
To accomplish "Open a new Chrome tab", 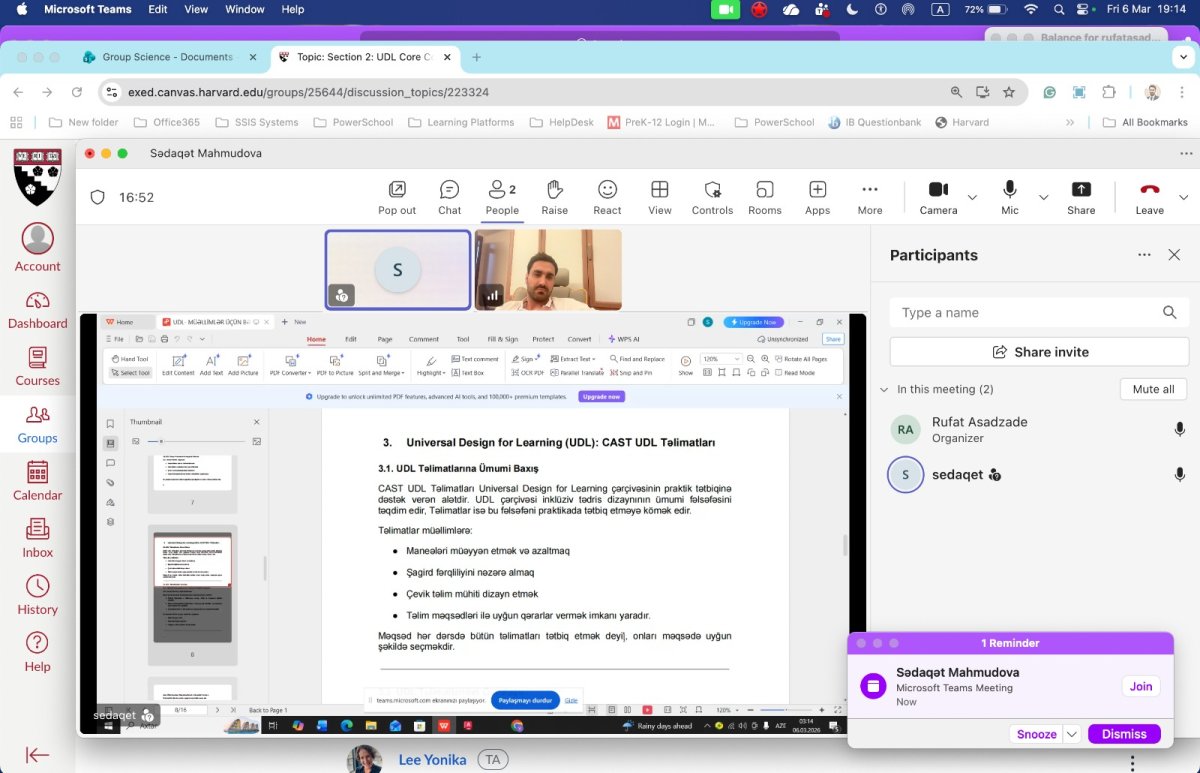I will coord(477,57).
